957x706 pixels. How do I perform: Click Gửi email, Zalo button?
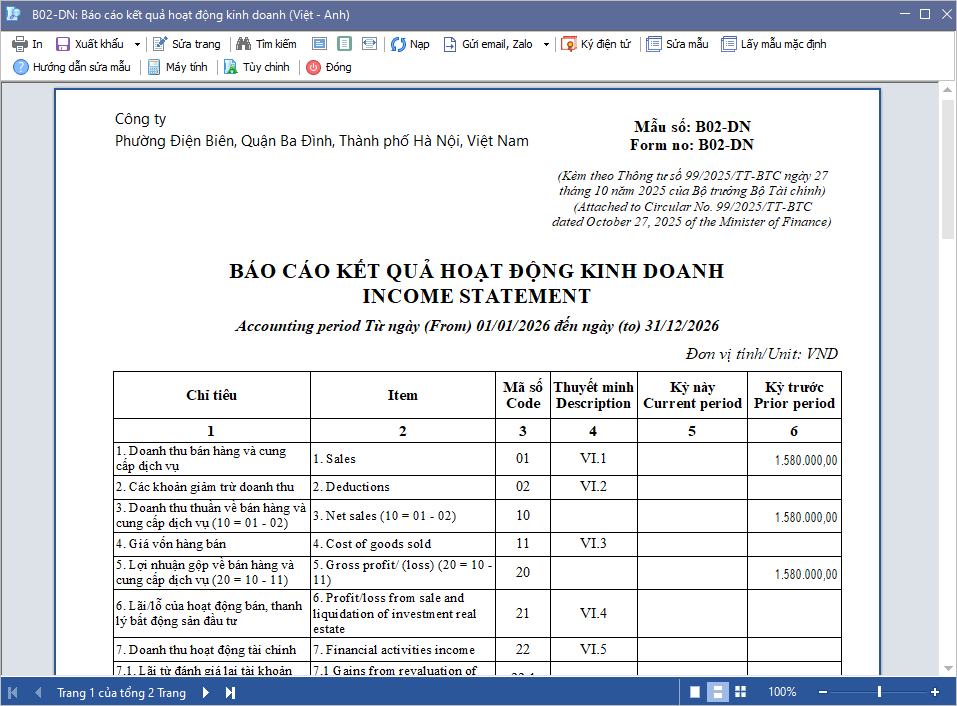(488, 44)
